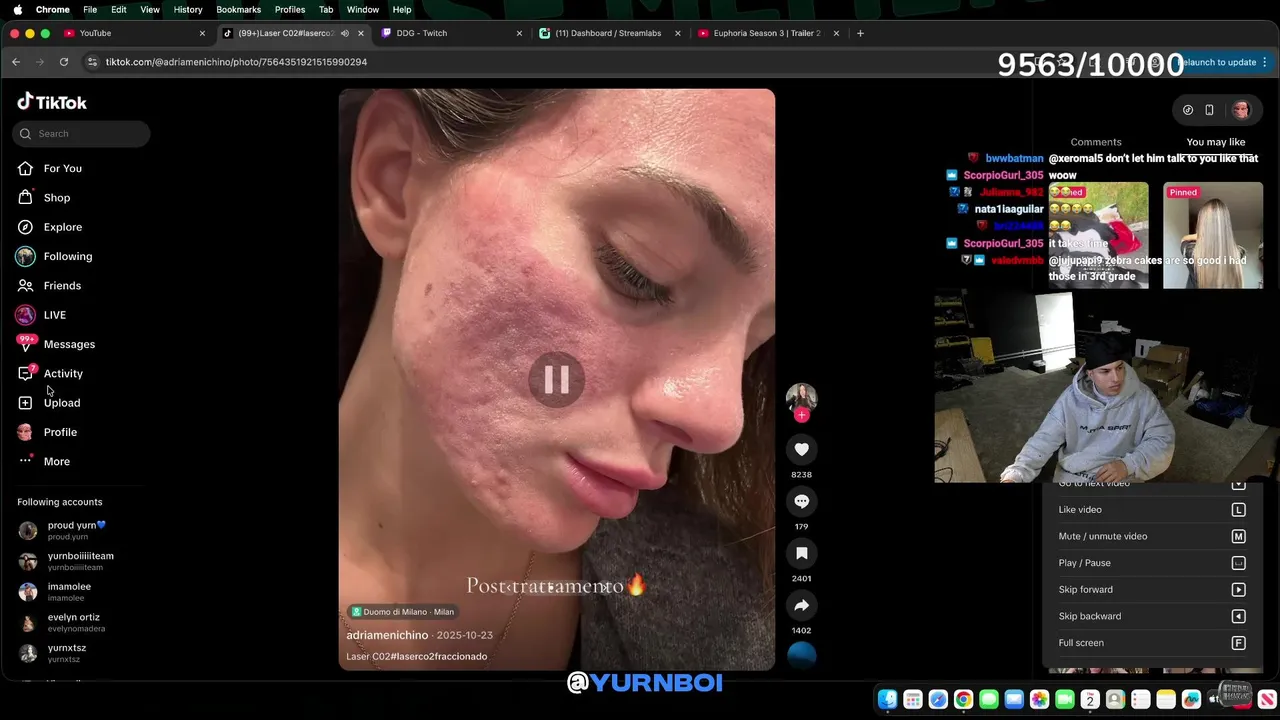Screen dimensions: 1280x720
Task: Share the post with arrow icon
Action: (x=801, y=605)
